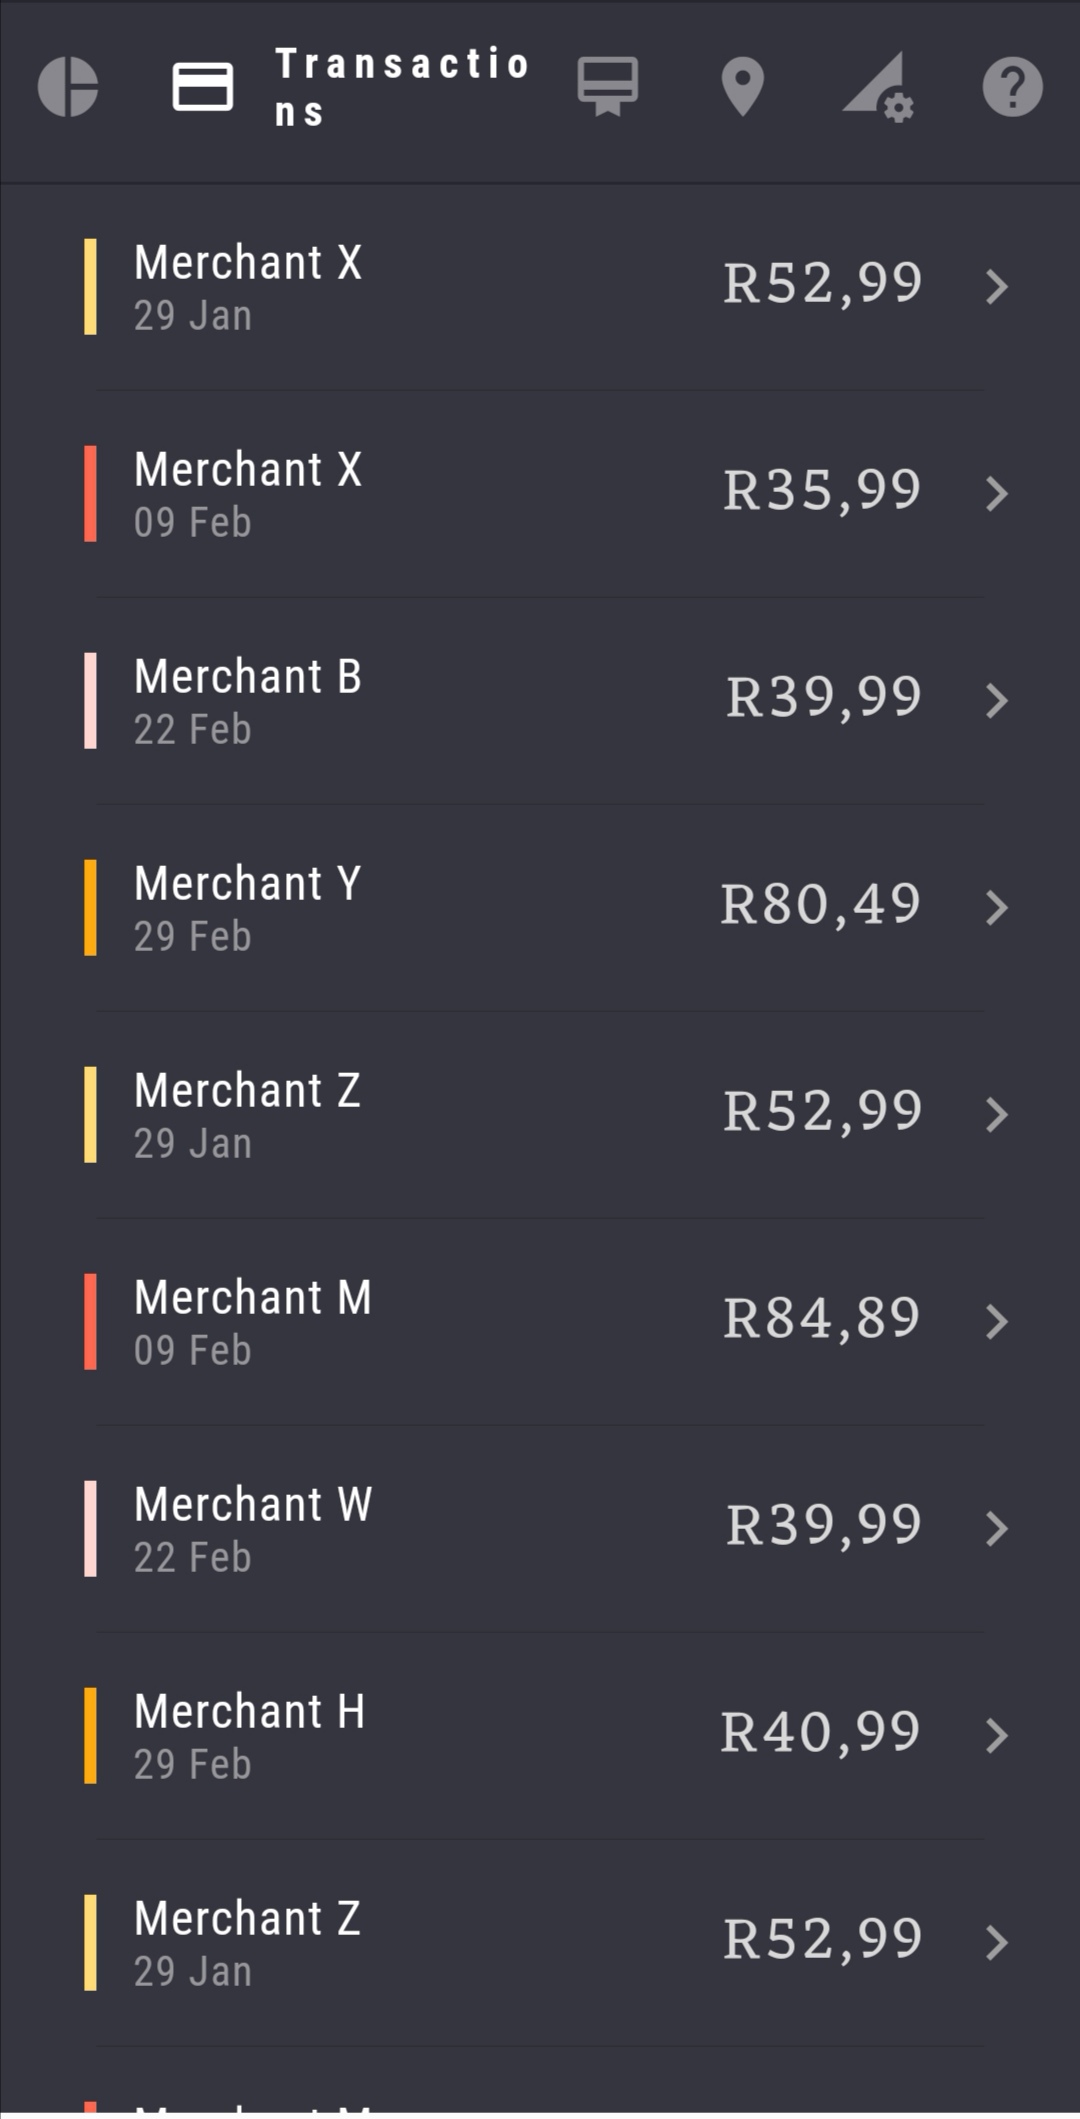Click the R84,89 amount
The height and width of the screenshot is (2119, 1080).
(821, 1318)
